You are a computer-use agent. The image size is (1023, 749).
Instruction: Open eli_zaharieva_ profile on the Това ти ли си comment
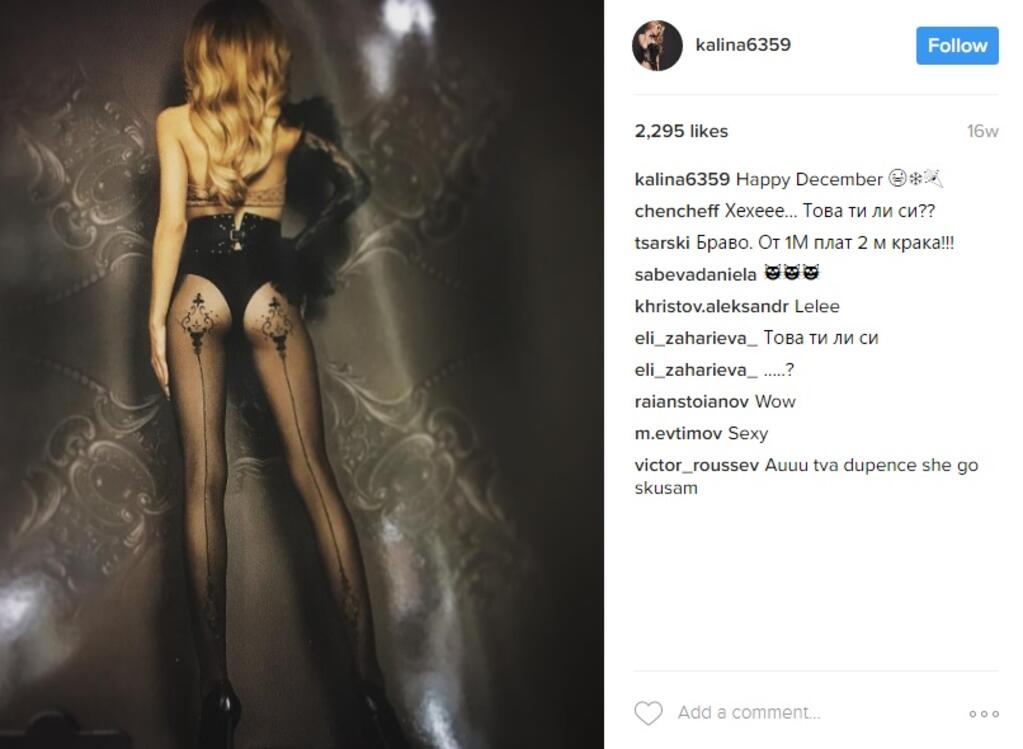coord(696,338)
